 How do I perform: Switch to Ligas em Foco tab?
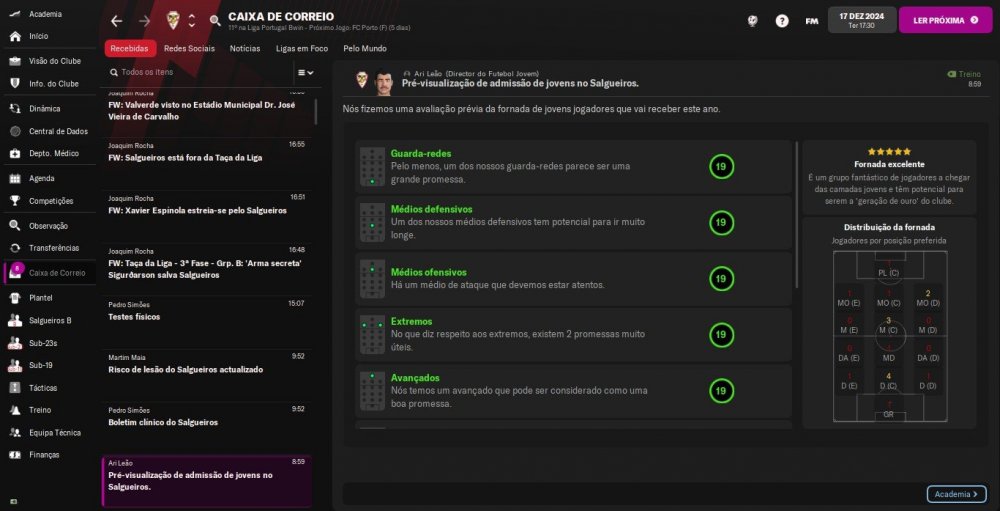[x=302, y=48]
